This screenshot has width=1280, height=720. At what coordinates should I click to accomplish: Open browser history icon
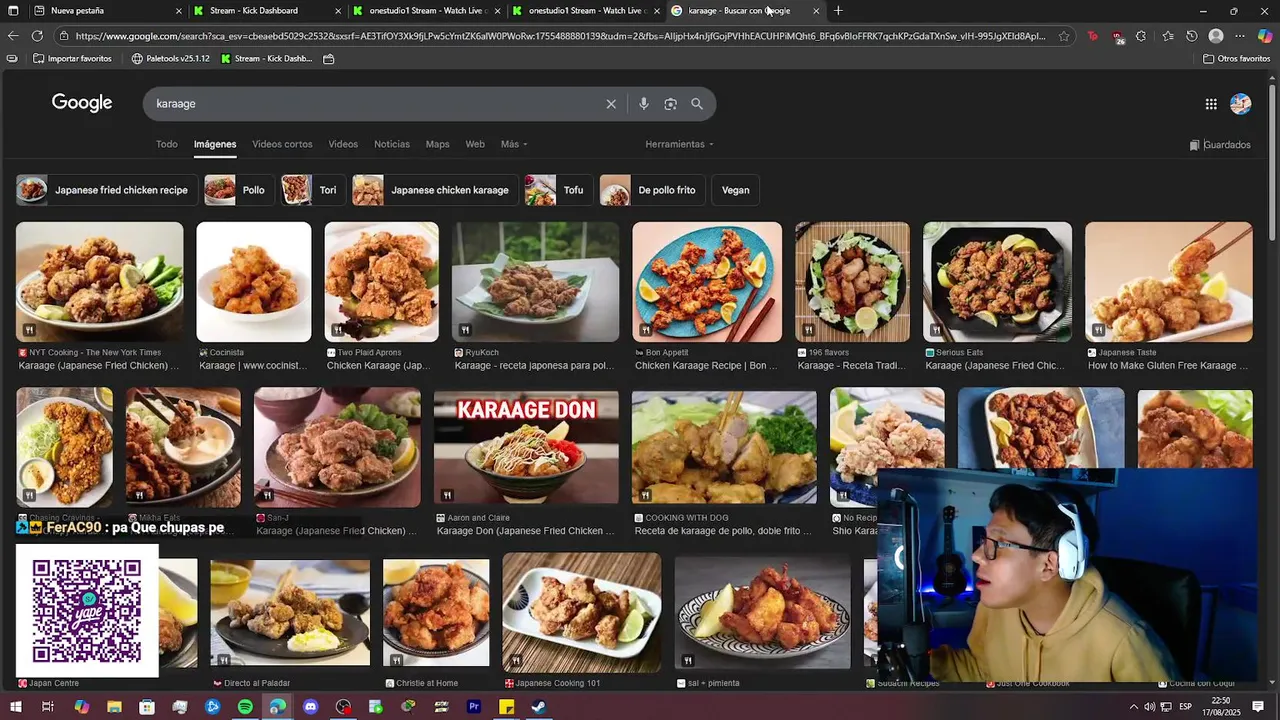(1192, 36)
